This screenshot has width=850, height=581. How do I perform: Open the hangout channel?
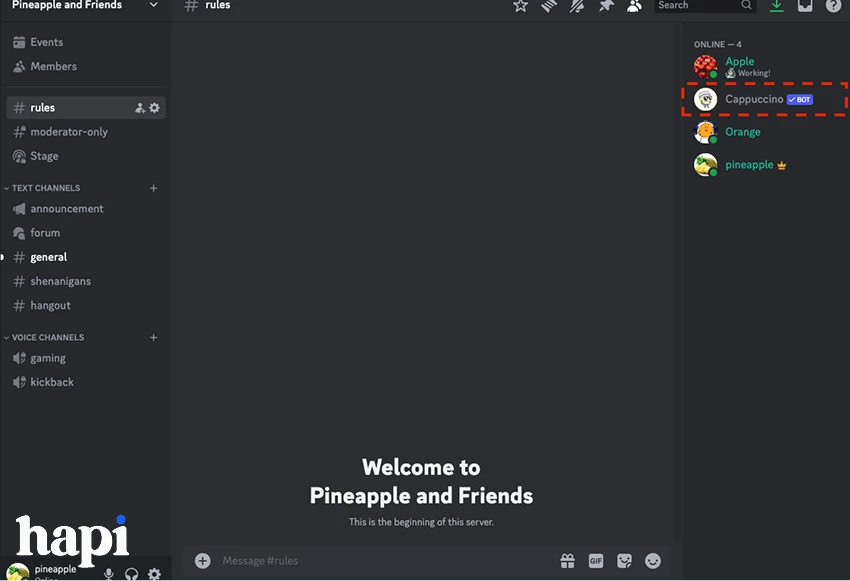click(x=86, y=305)
